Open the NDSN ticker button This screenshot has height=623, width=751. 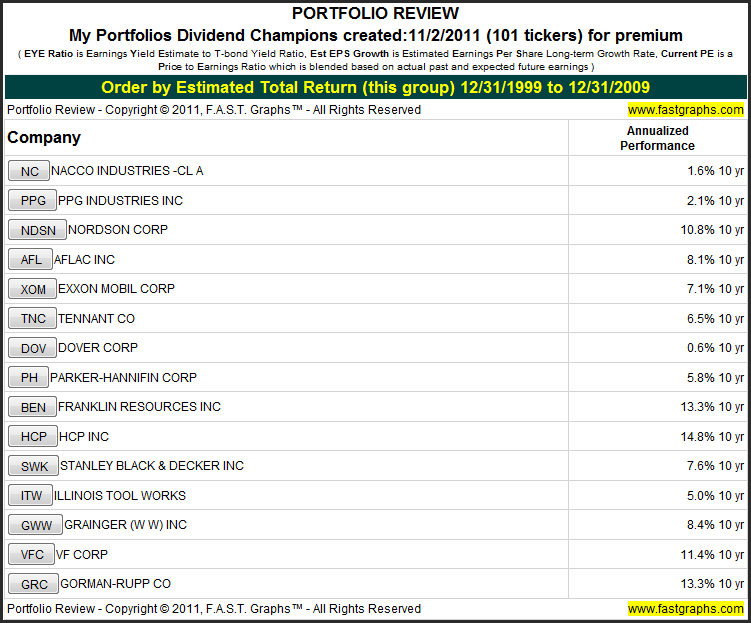(37, 230)
